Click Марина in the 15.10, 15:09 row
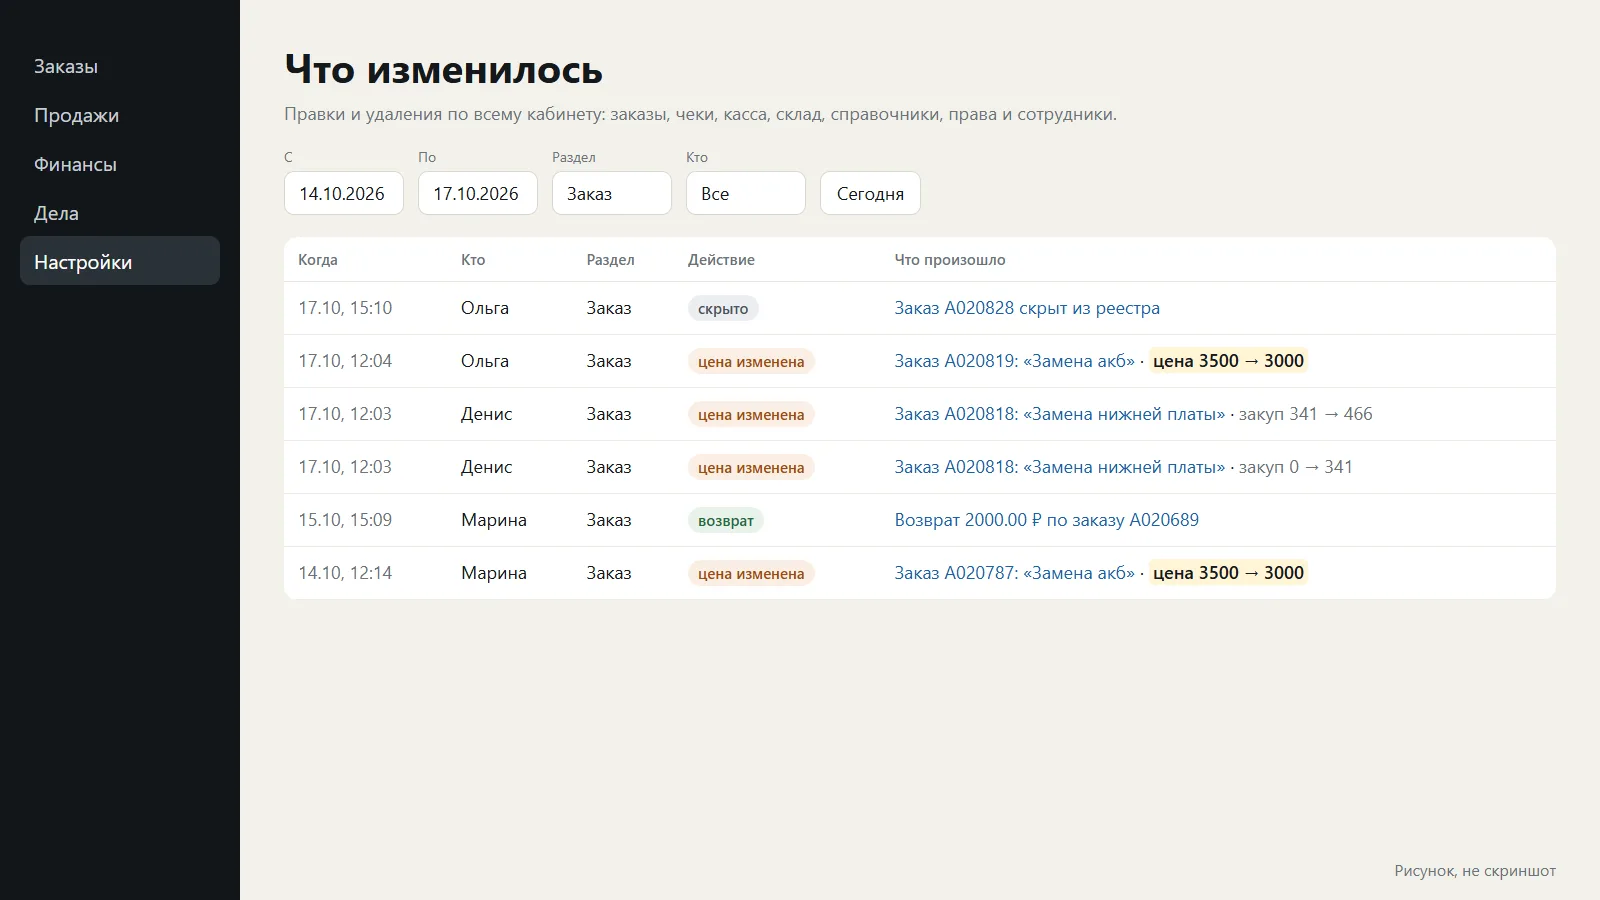The height and width of the screenshot is (900, 1600). (x=494, y=520)
